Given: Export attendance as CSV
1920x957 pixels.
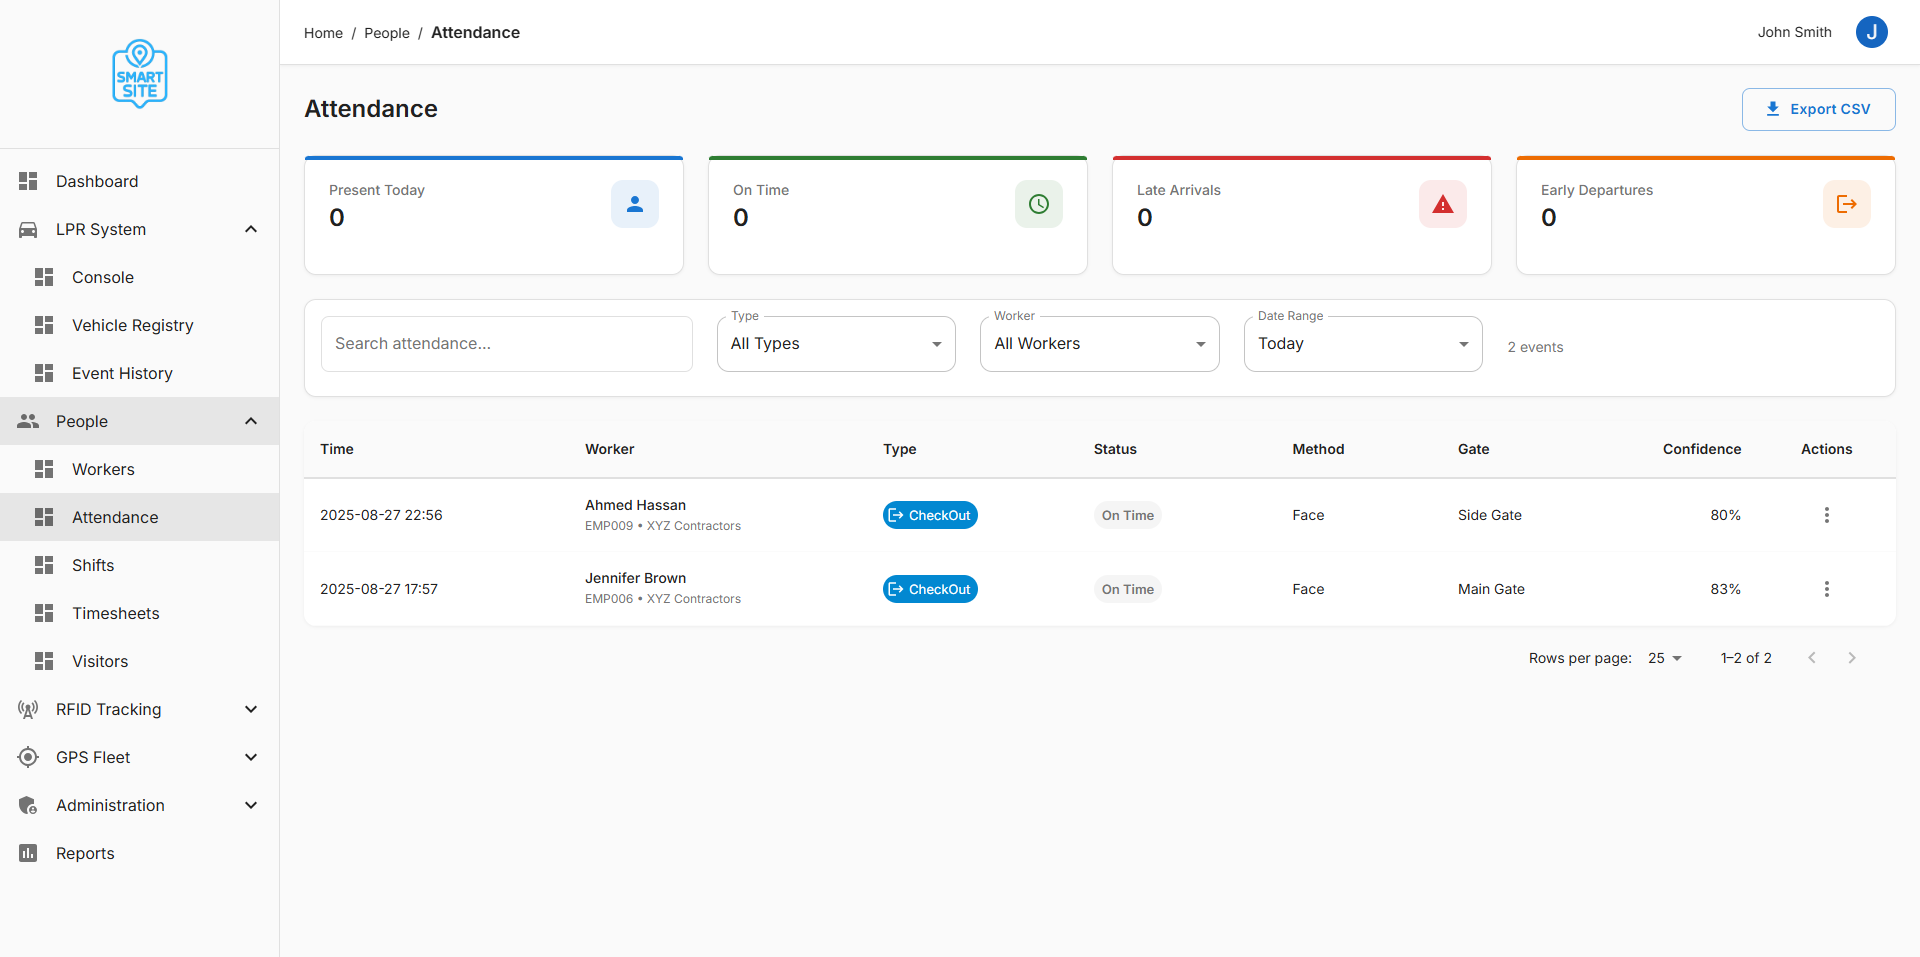Looking at the screenshot, I should pos(1818,109).
